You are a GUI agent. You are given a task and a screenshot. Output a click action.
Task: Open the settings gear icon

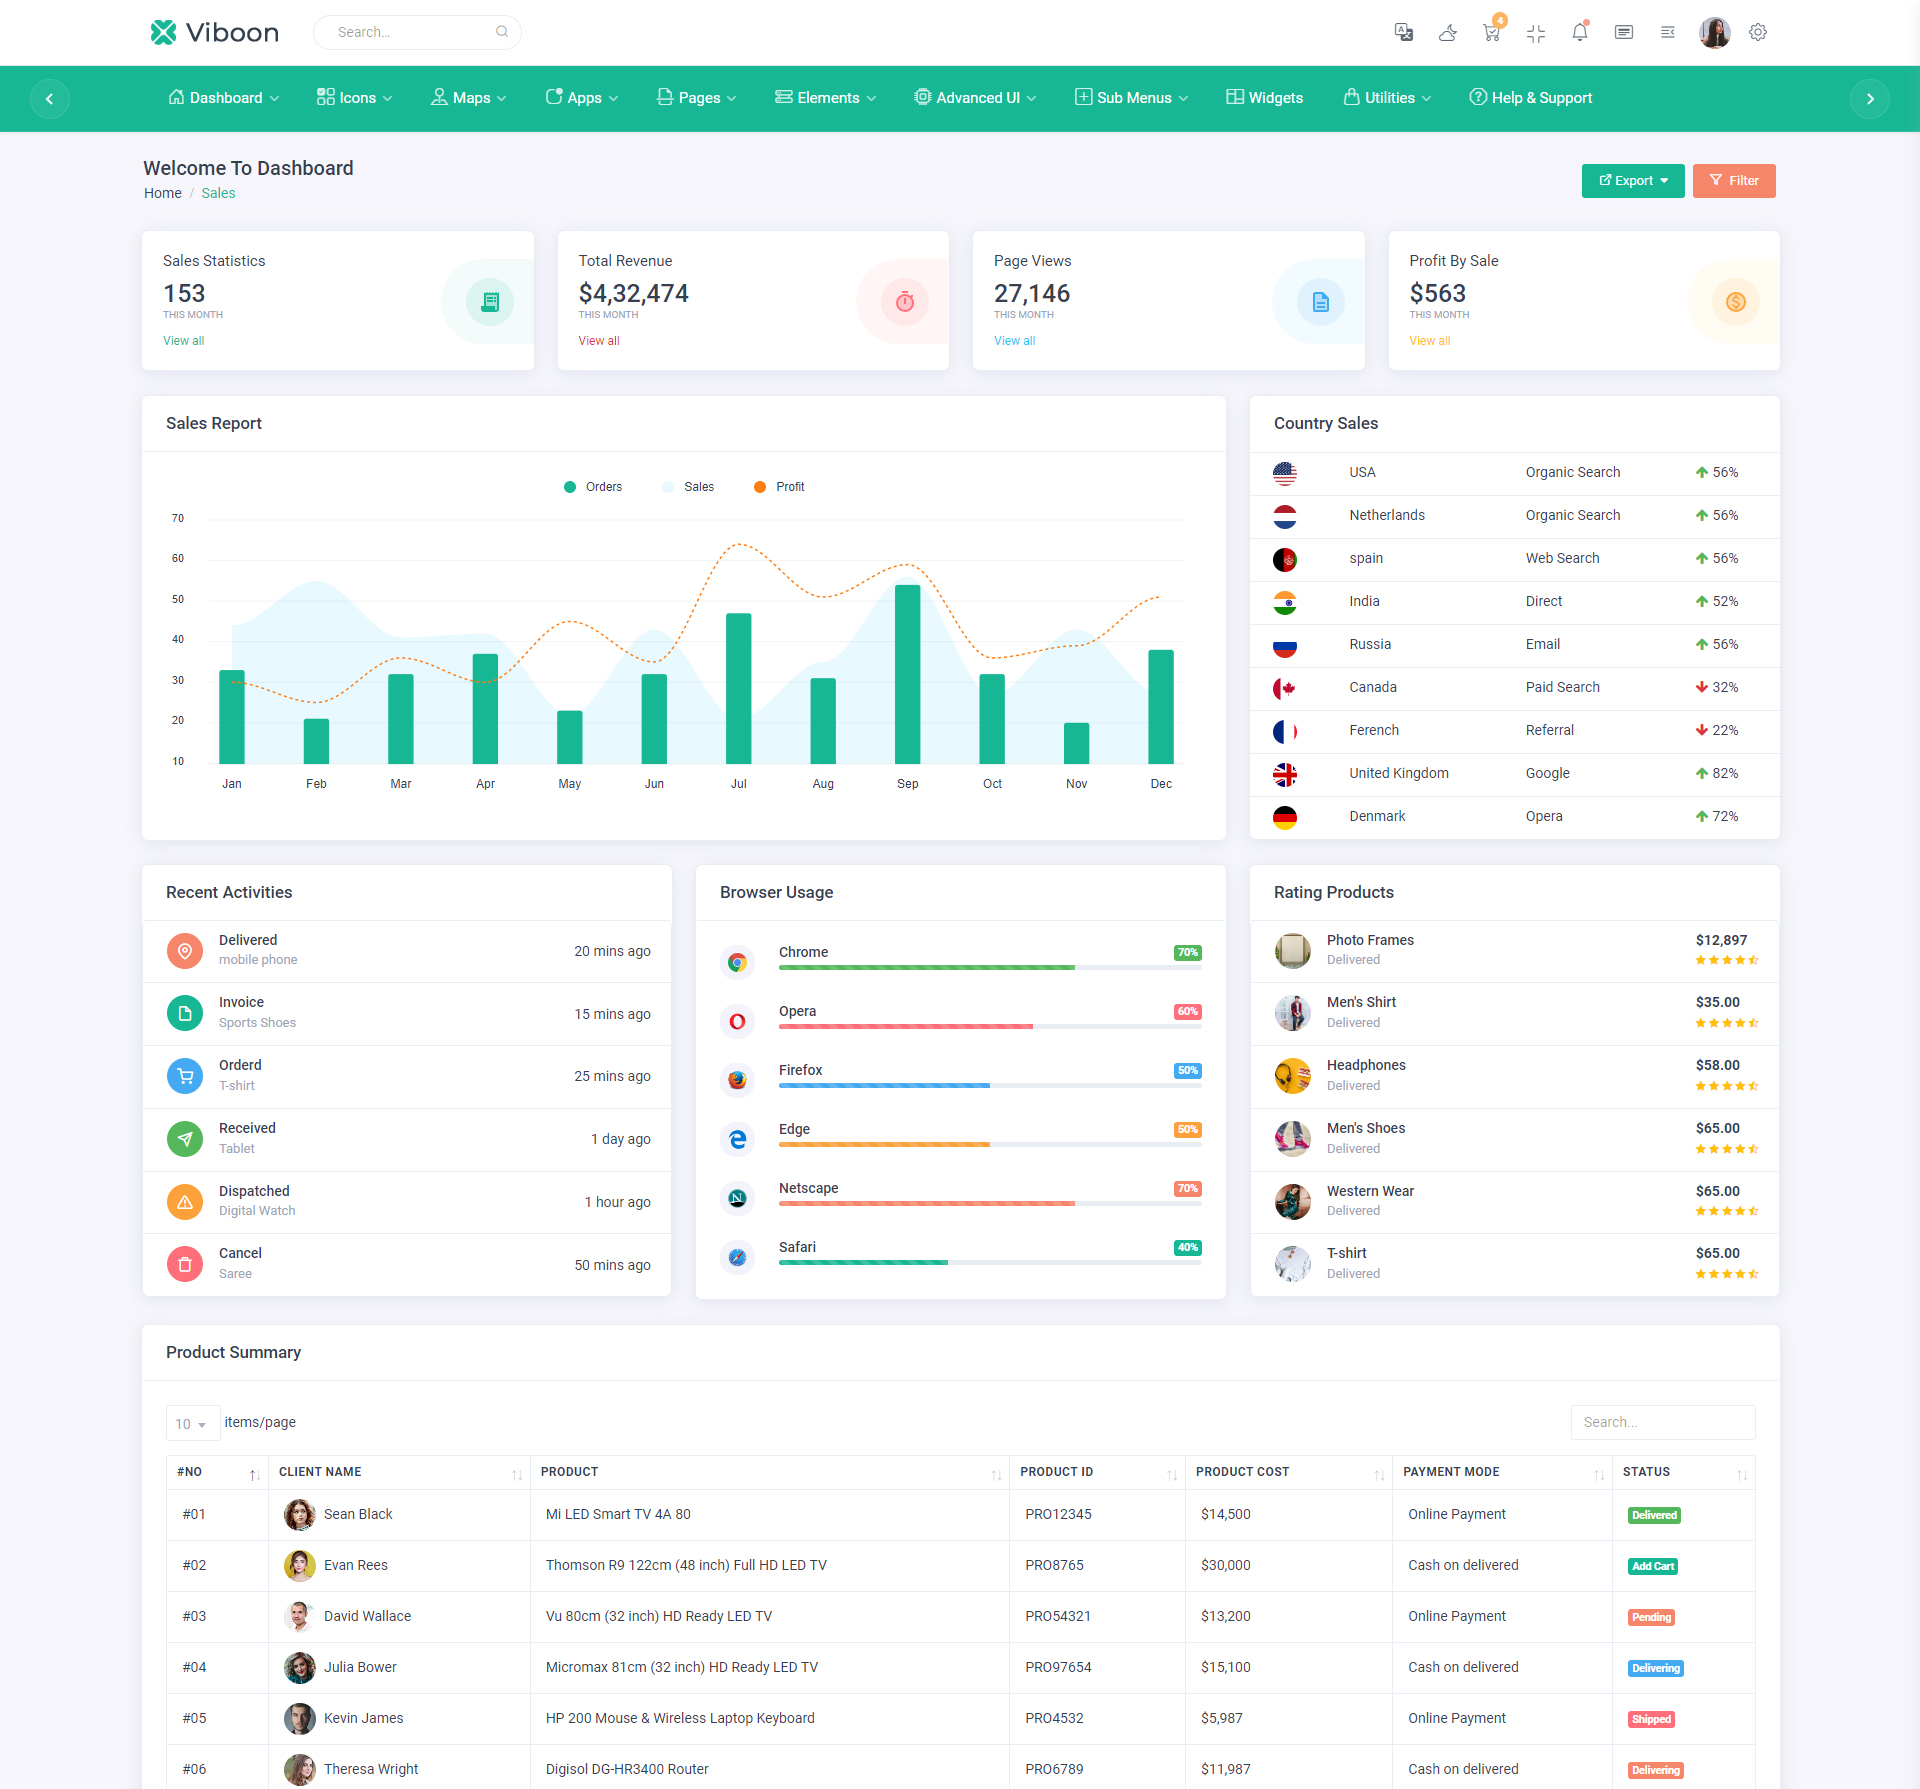(1757, 32)
